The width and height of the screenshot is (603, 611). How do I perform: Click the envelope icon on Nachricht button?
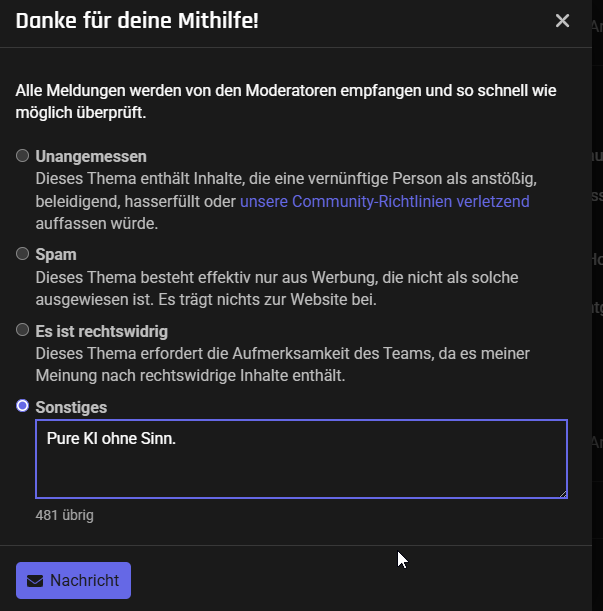click(35, 581)
